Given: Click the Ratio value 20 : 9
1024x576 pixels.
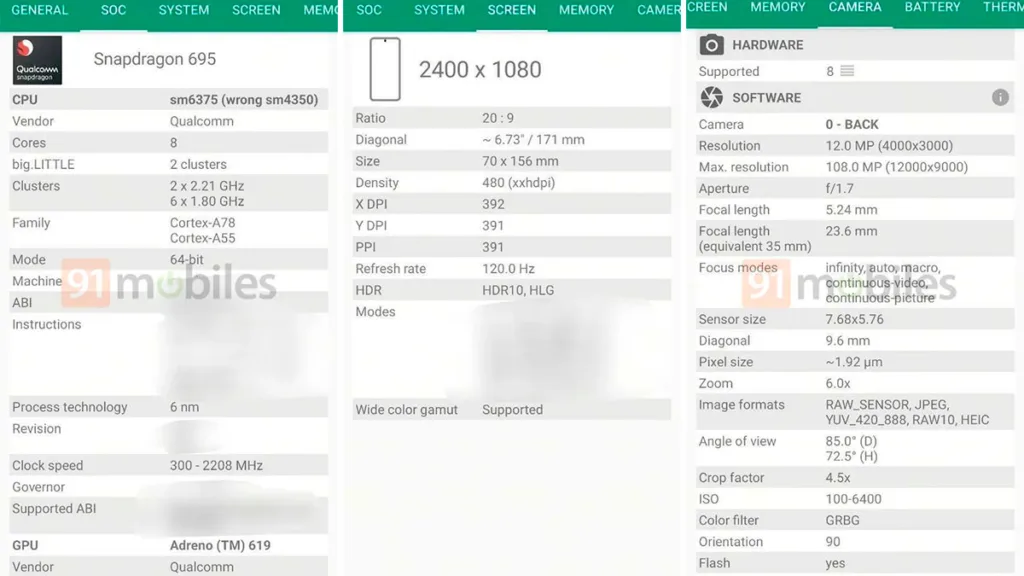Looking at the screenshot, I should coord(498,118).
